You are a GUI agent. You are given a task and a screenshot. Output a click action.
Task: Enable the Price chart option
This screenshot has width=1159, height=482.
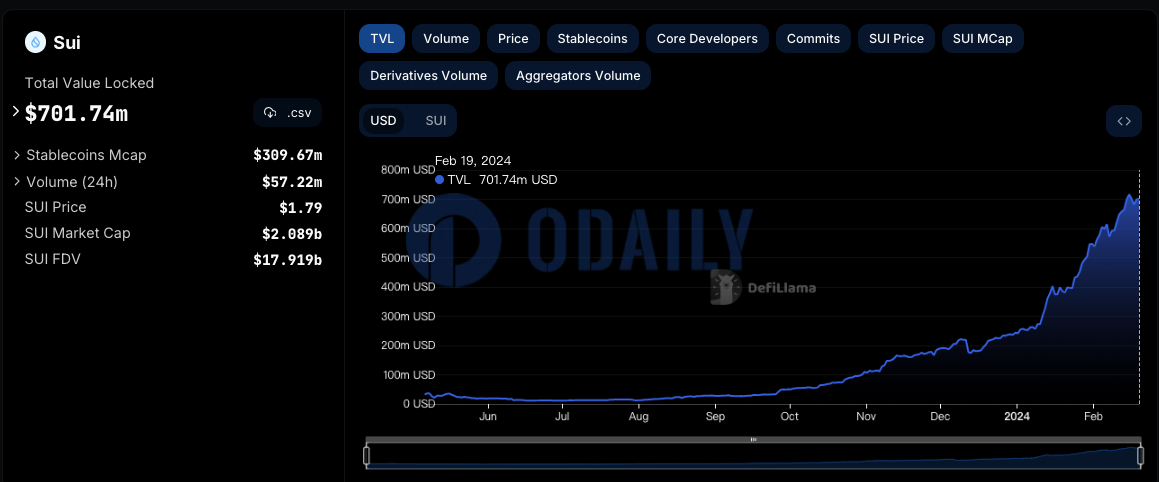click(513, 38)
